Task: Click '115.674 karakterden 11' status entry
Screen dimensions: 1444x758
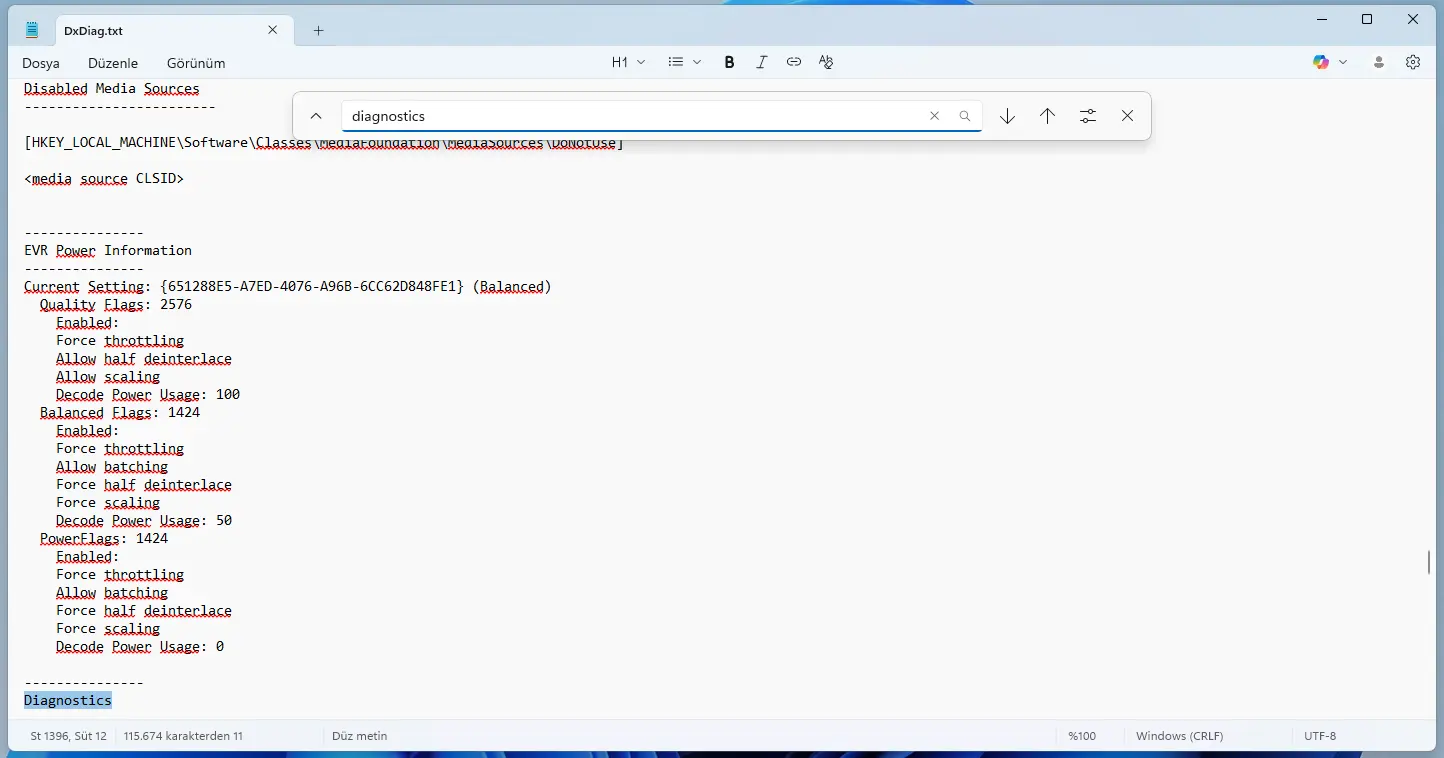Action: pyautogui.click(x=183, y=736)
